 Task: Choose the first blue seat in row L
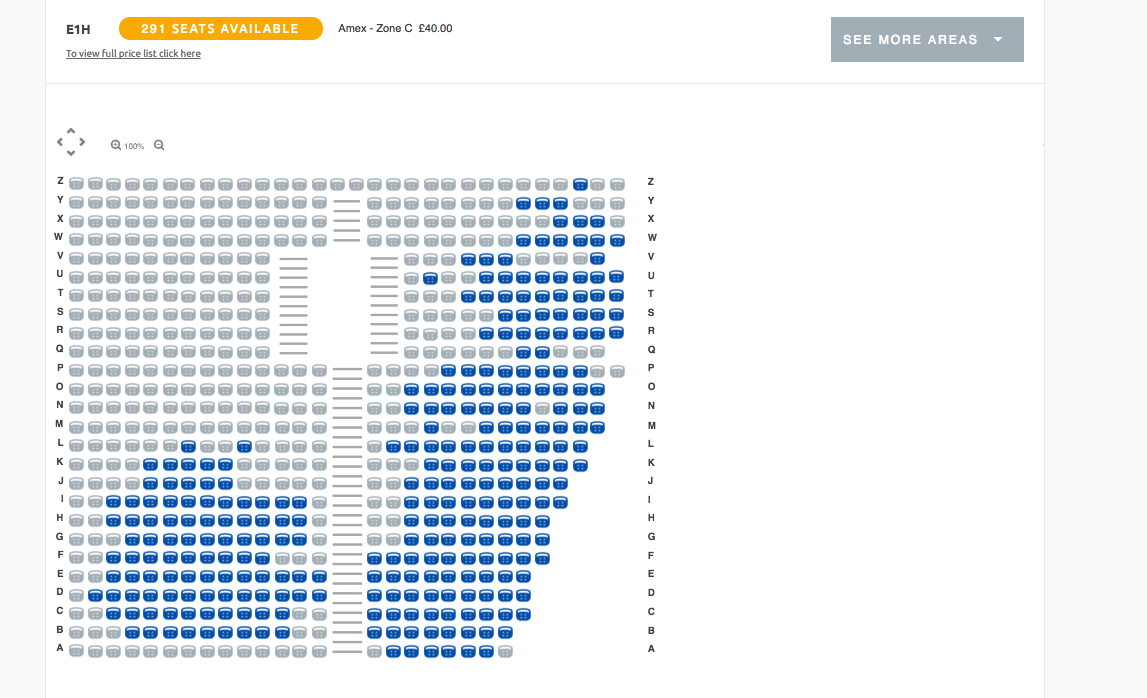click(188, 446)
